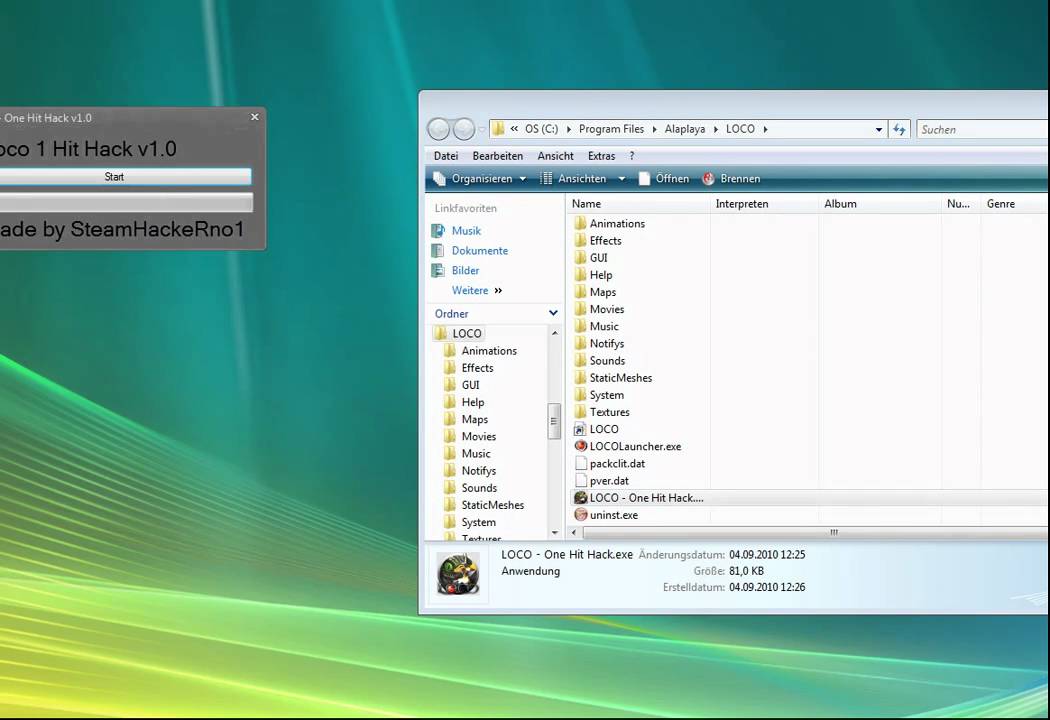1050x720 pixels.
Task: Select the Music folder icon in file list
Action: tap(581, 326)
